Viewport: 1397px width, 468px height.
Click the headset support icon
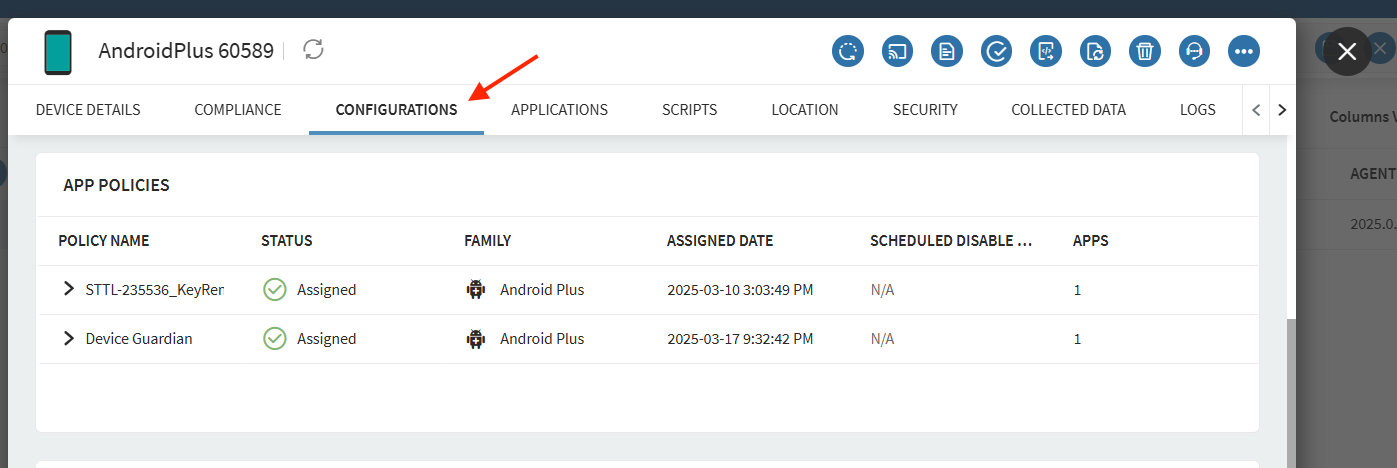1194,51
